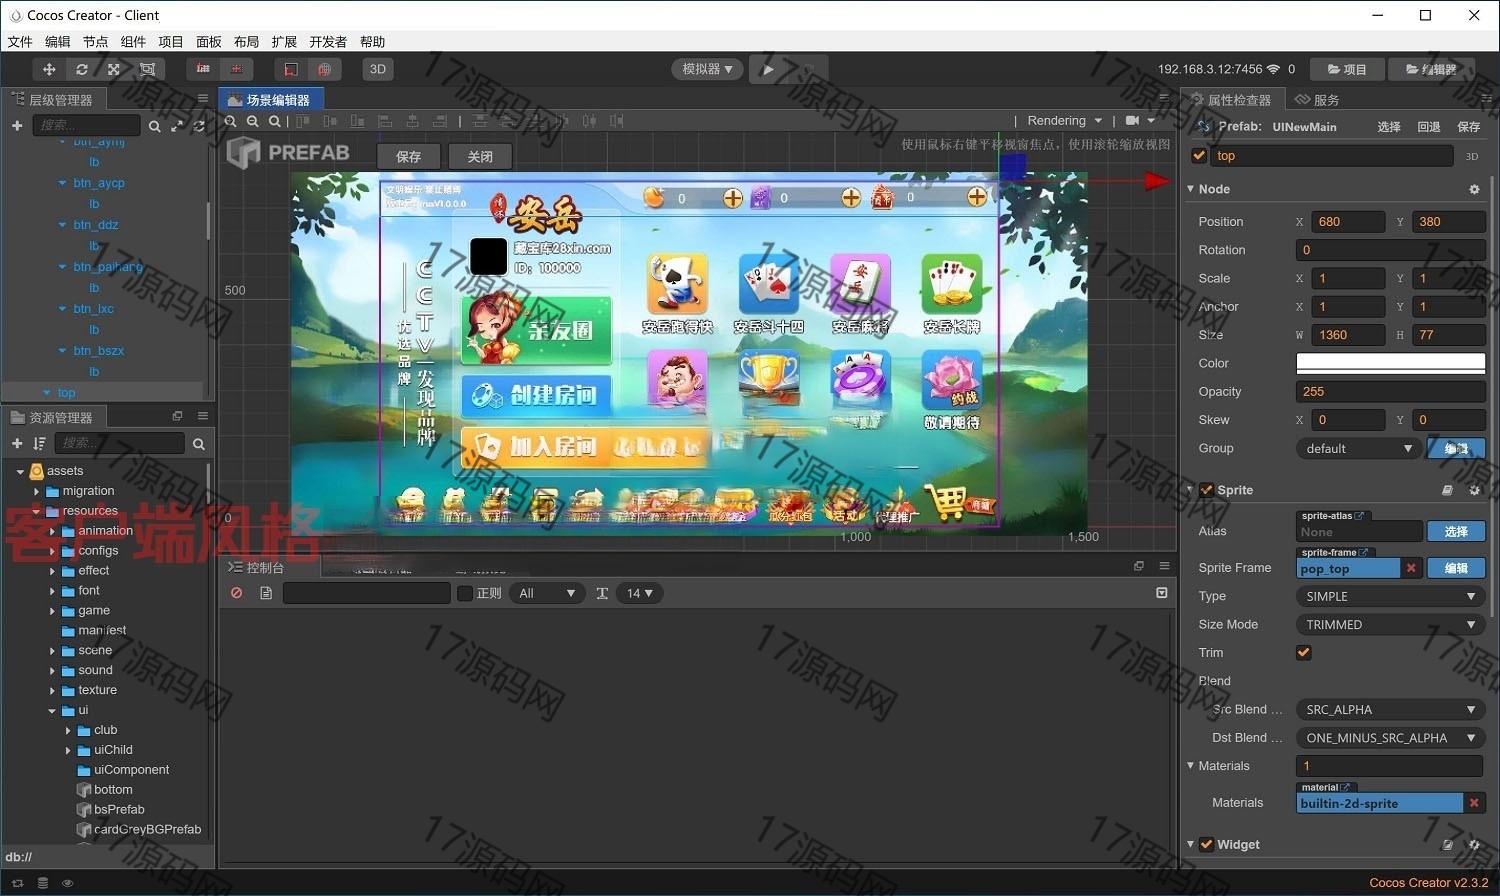Expand the migration folder
The width and height of the screenshot is (1500, 896).
click(37, 491)
